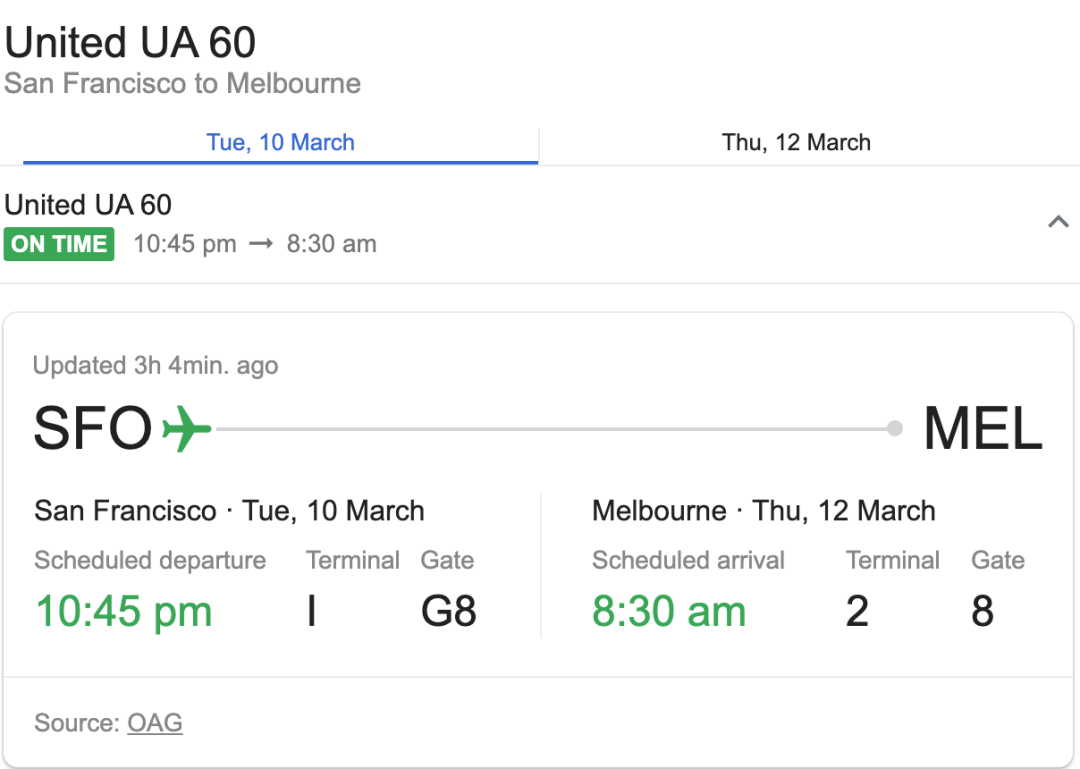The width and height of the screenshot is (1080, 769).
Task: Click the departure gate value G8
Action: point(448,611)
